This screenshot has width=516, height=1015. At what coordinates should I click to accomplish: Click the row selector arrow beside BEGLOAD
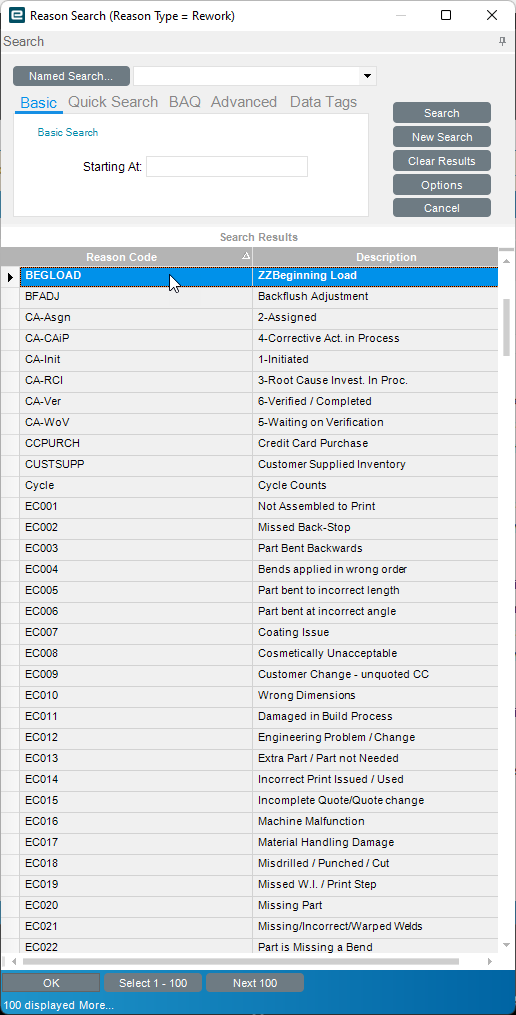tap(10, 276)
